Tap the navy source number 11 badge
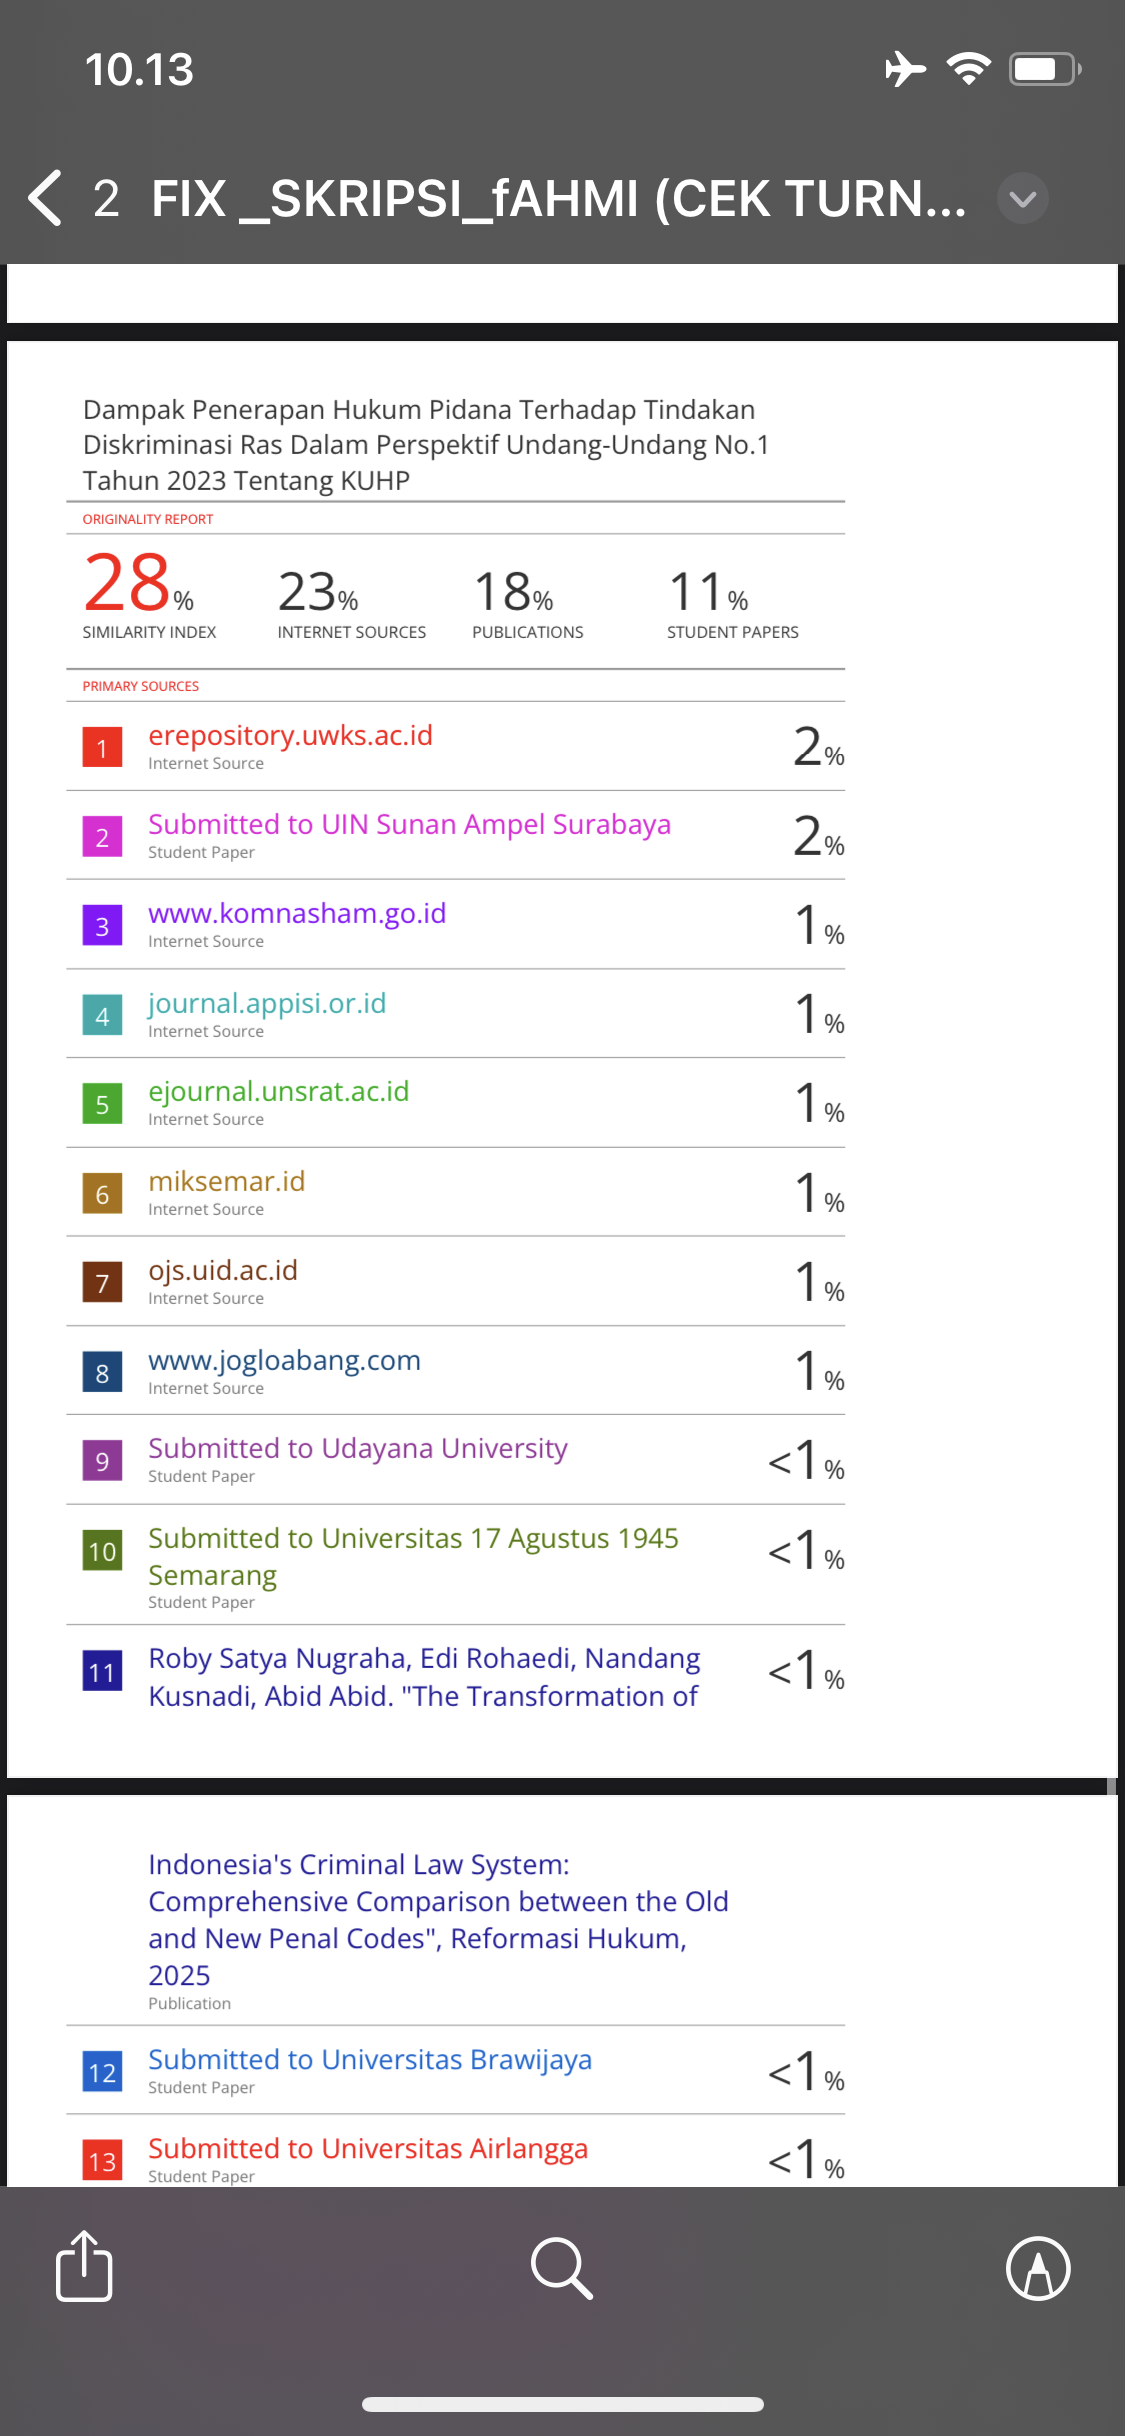 [102, 1672]
